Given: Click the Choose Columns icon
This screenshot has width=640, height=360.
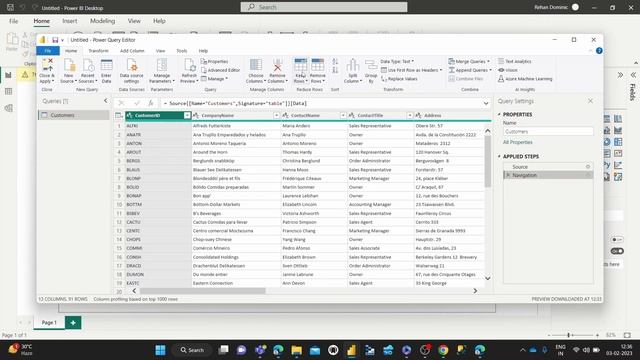Looking at the screenshot, I should click(256, 65).
